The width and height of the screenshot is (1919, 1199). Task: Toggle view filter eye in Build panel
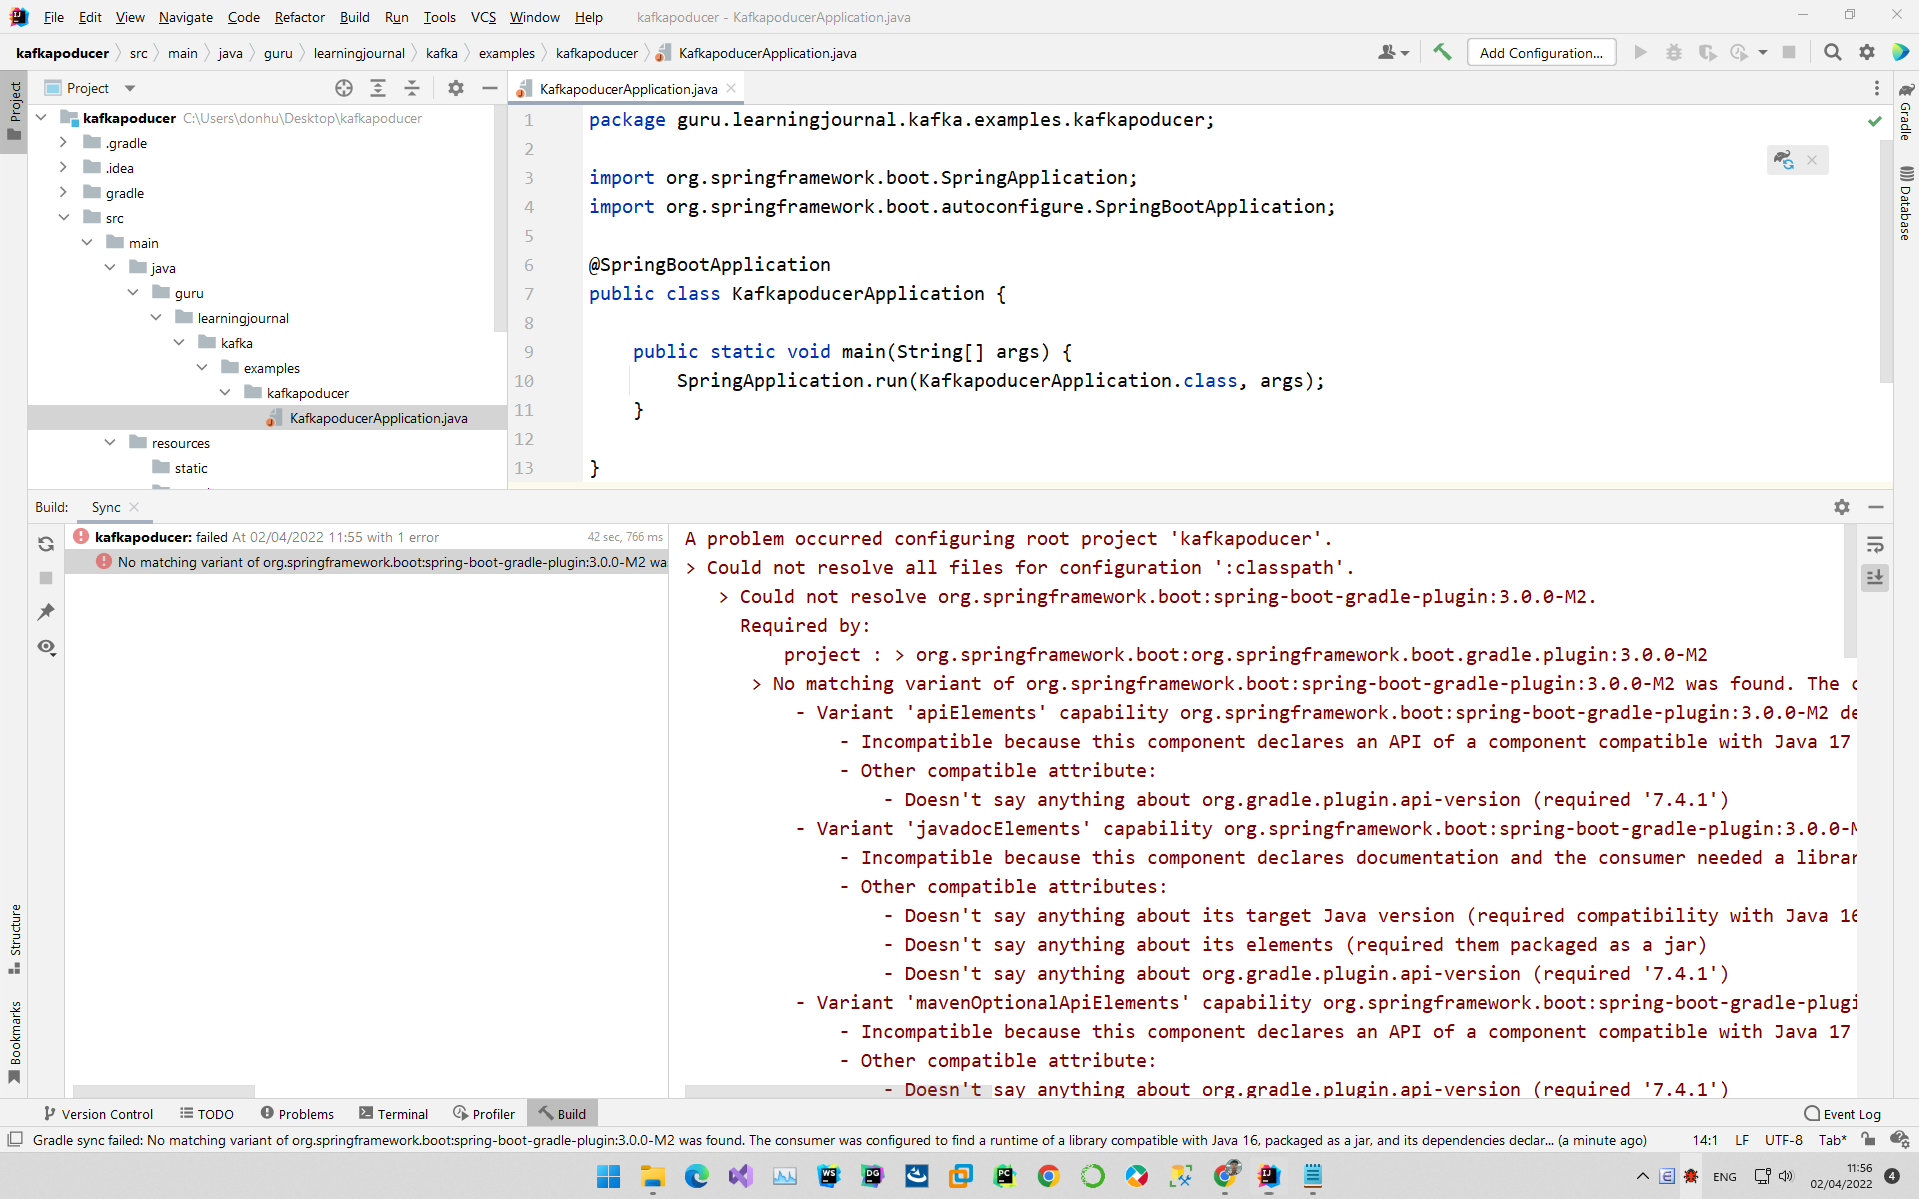click(x=46, y=648)
